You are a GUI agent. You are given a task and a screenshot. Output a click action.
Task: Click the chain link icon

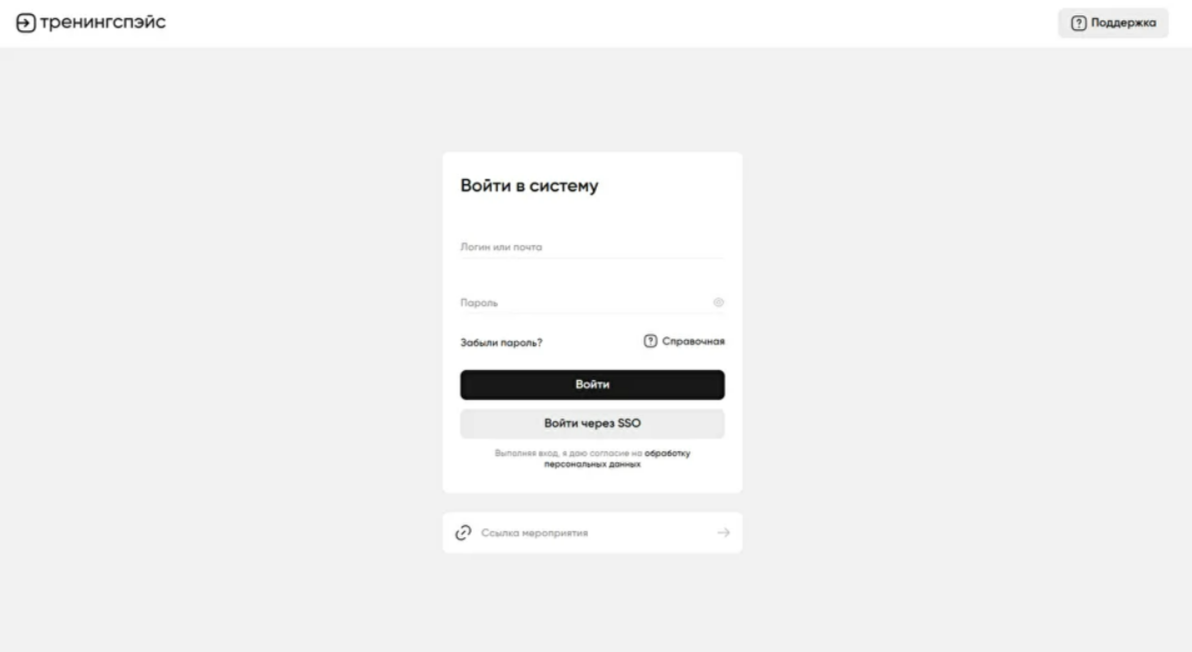pos(463,533)
